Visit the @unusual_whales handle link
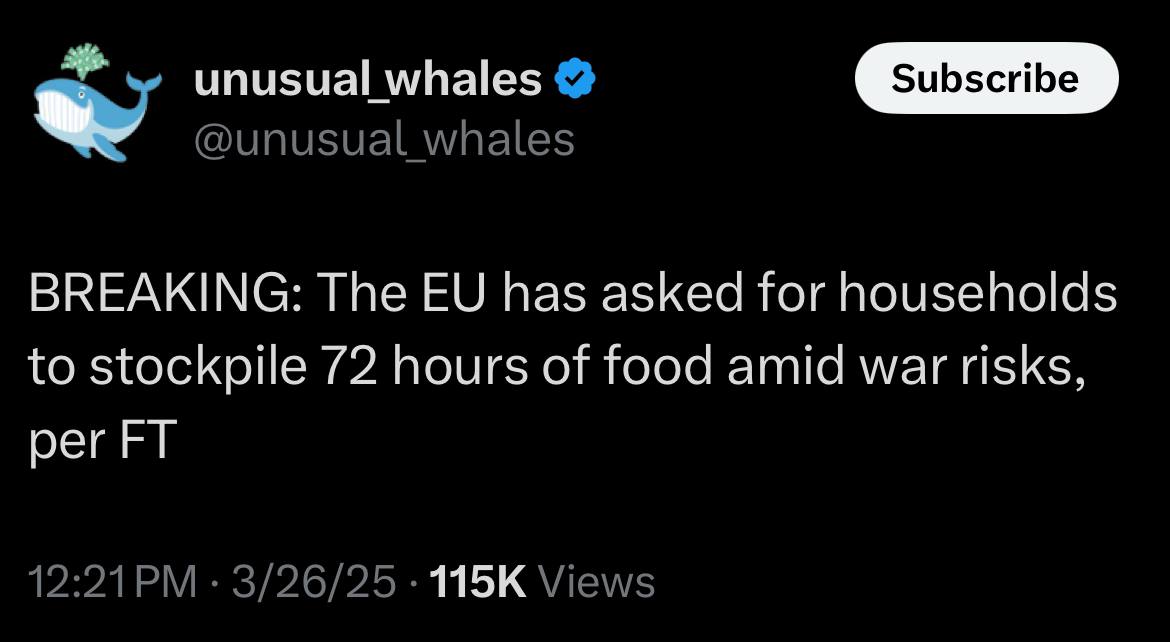The width and height of the screenshot is (1170, 642). point(384,140)
